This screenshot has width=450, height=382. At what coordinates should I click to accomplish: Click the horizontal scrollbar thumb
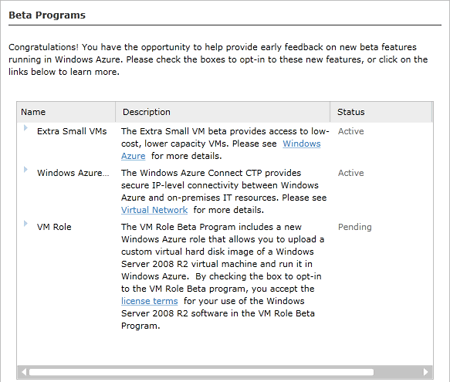(x=201, y=372)
